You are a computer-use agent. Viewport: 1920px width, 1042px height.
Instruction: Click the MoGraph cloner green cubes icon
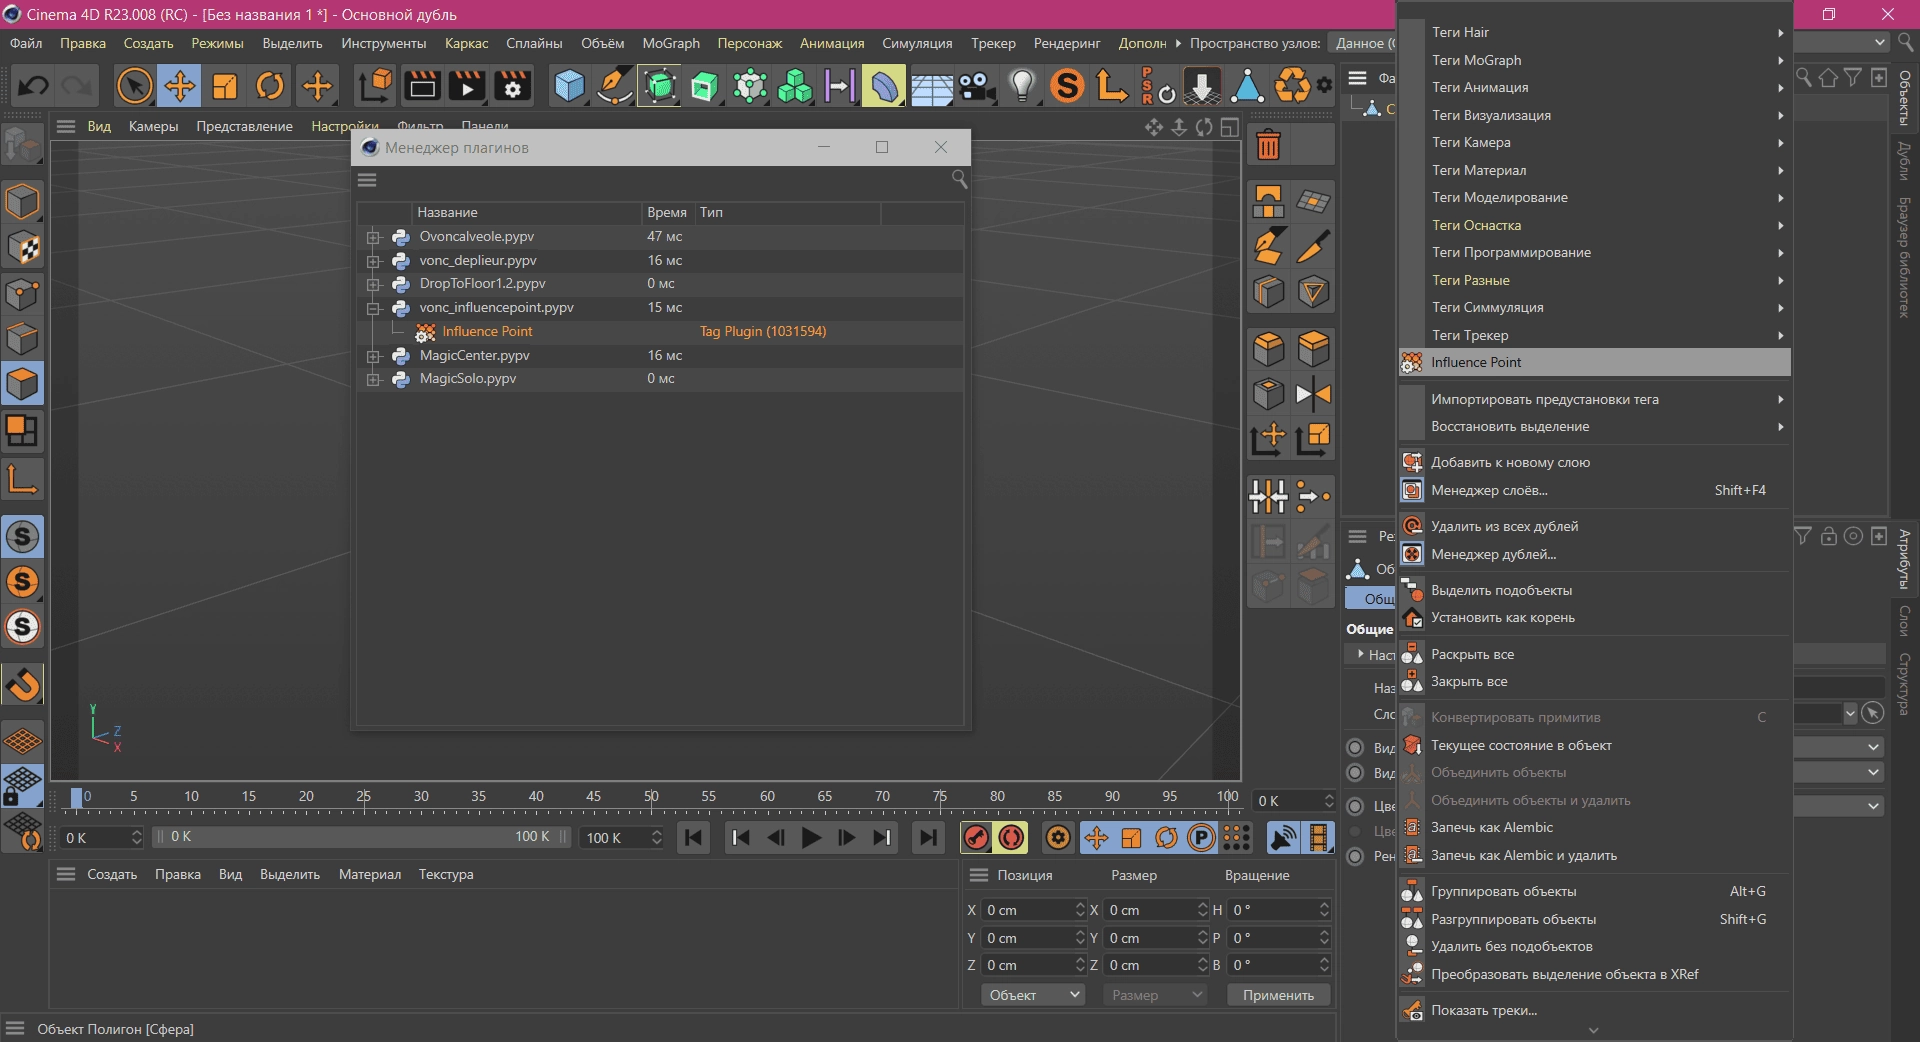[795, 86]
